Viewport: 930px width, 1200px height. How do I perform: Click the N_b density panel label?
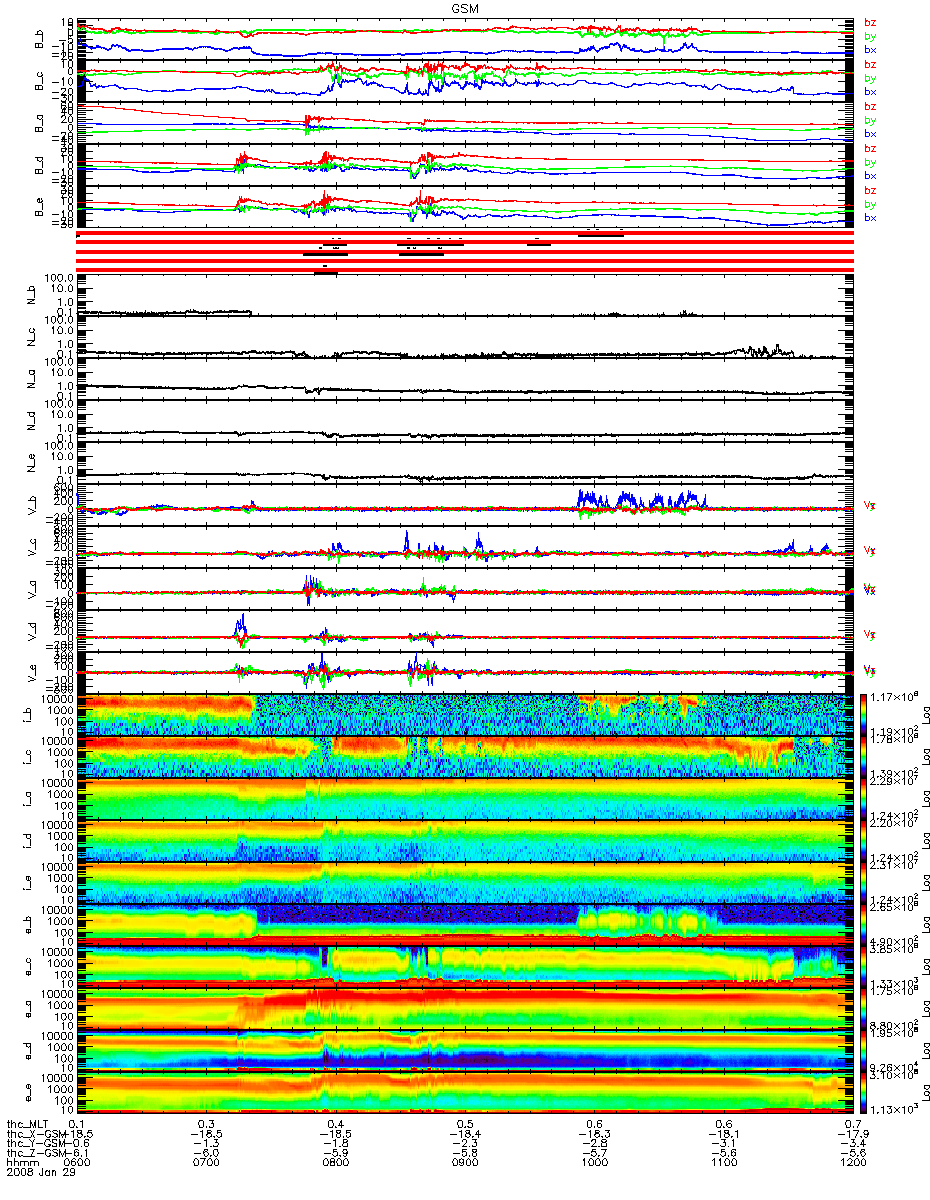tap(30, 295)
